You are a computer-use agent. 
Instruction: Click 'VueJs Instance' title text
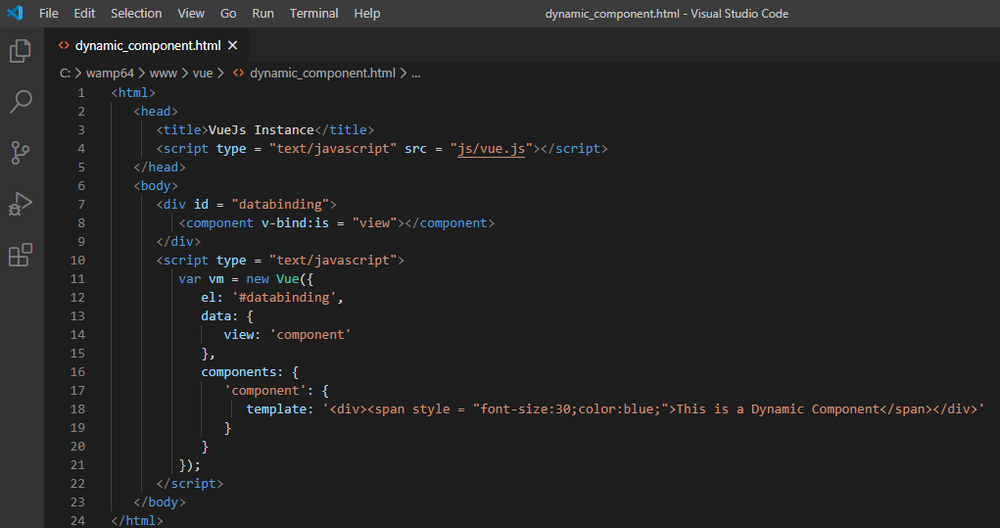pos(261,130)
